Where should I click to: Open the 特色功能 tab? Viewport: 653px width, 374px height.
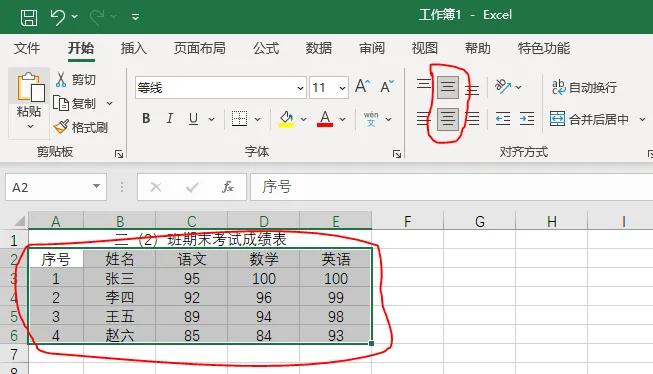pyautogui.click(x=544, y=48)
